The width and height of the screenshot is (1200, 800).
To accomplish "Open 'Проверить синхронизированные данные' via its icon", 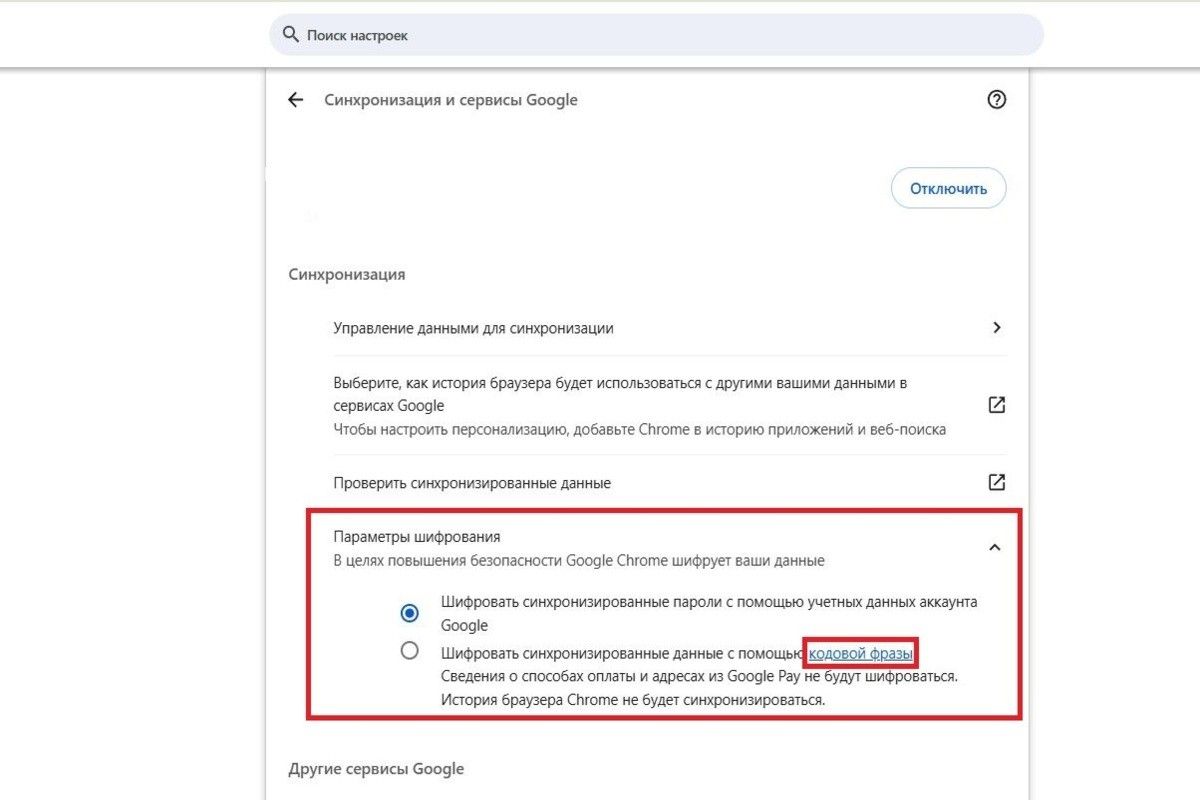I will [996, 482].
